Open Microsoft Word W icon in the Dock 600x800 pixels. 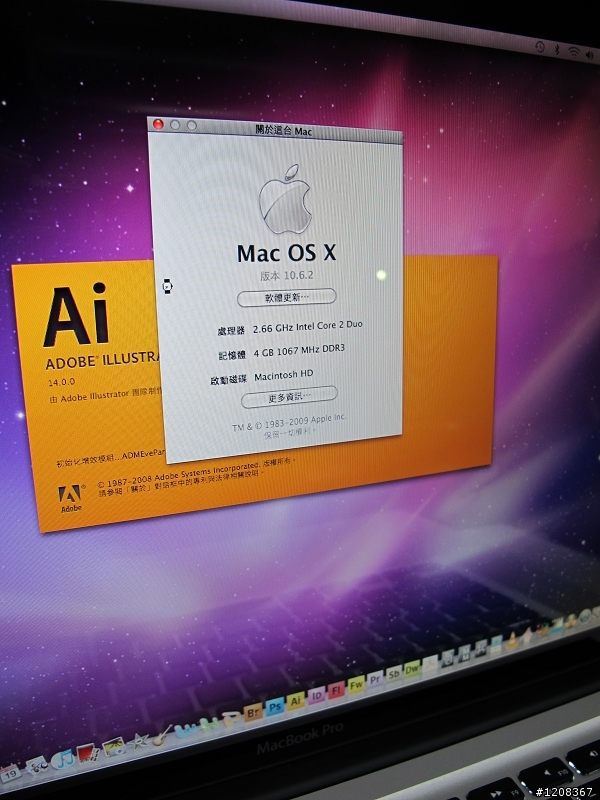click(185, 730)
